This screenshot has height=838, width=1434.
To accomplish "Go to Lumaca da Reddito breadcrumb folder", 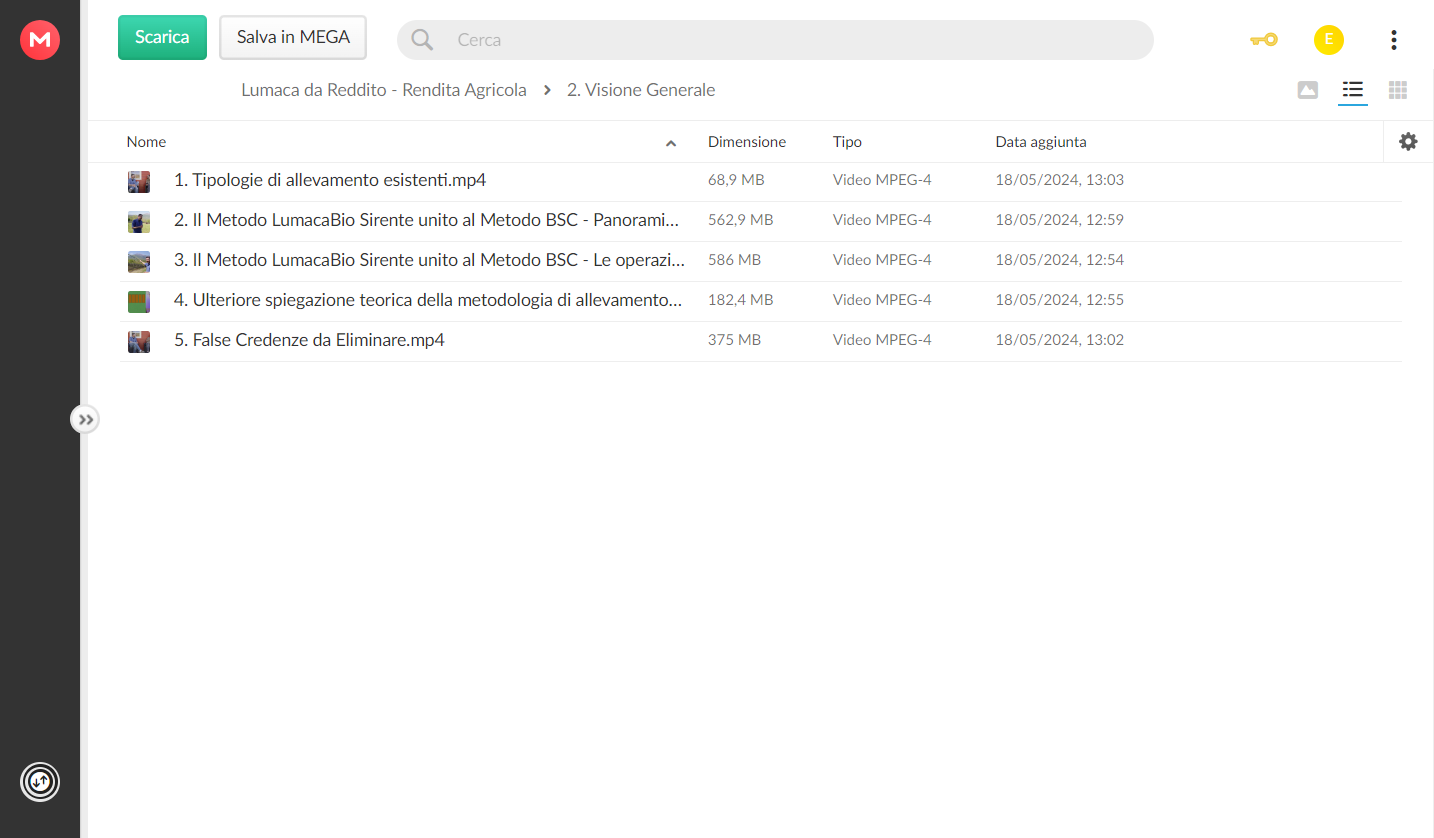I will click(384, 90).
